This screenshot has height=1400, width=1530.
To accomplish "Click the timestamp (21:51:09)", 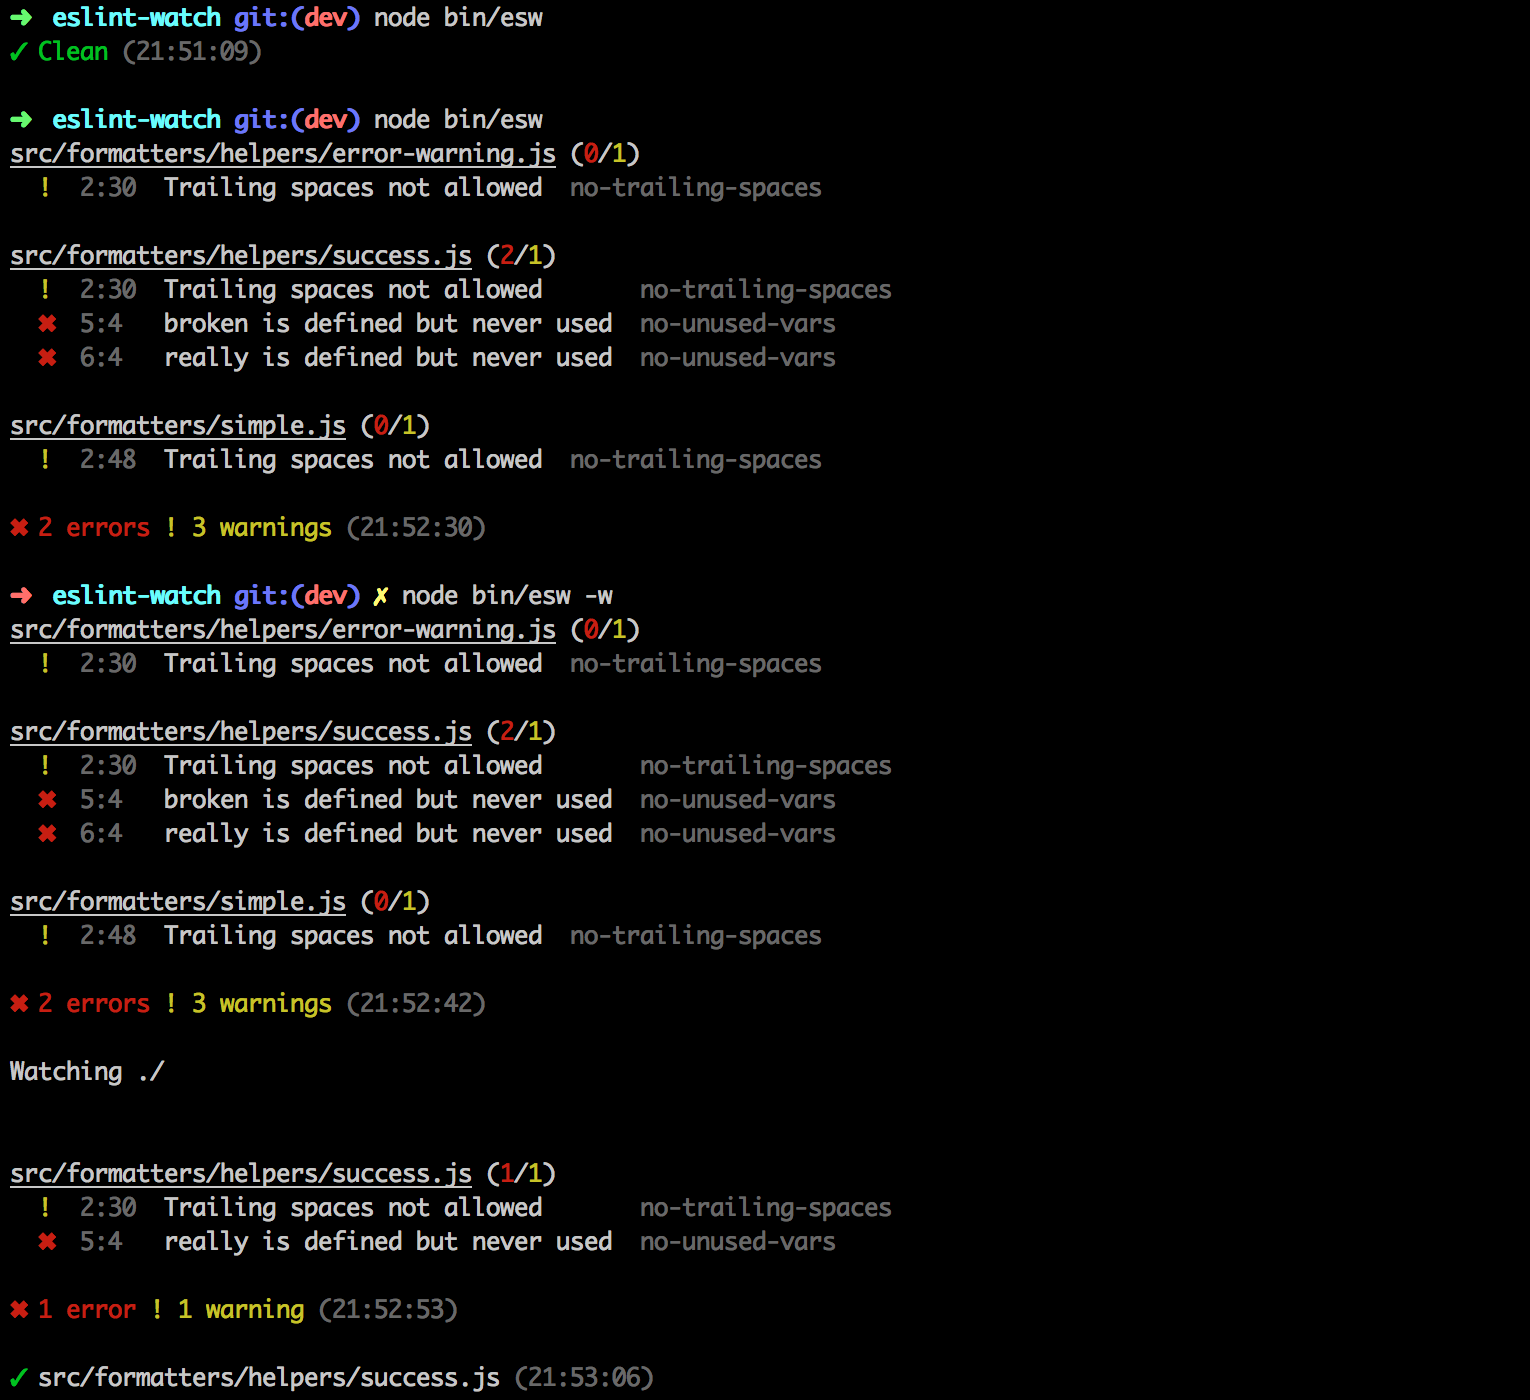I will coord(192,52).
